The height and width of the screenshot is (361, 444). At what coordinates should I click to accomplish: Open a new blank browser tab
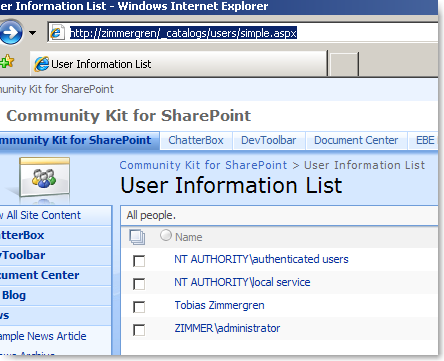click(344, 64)
